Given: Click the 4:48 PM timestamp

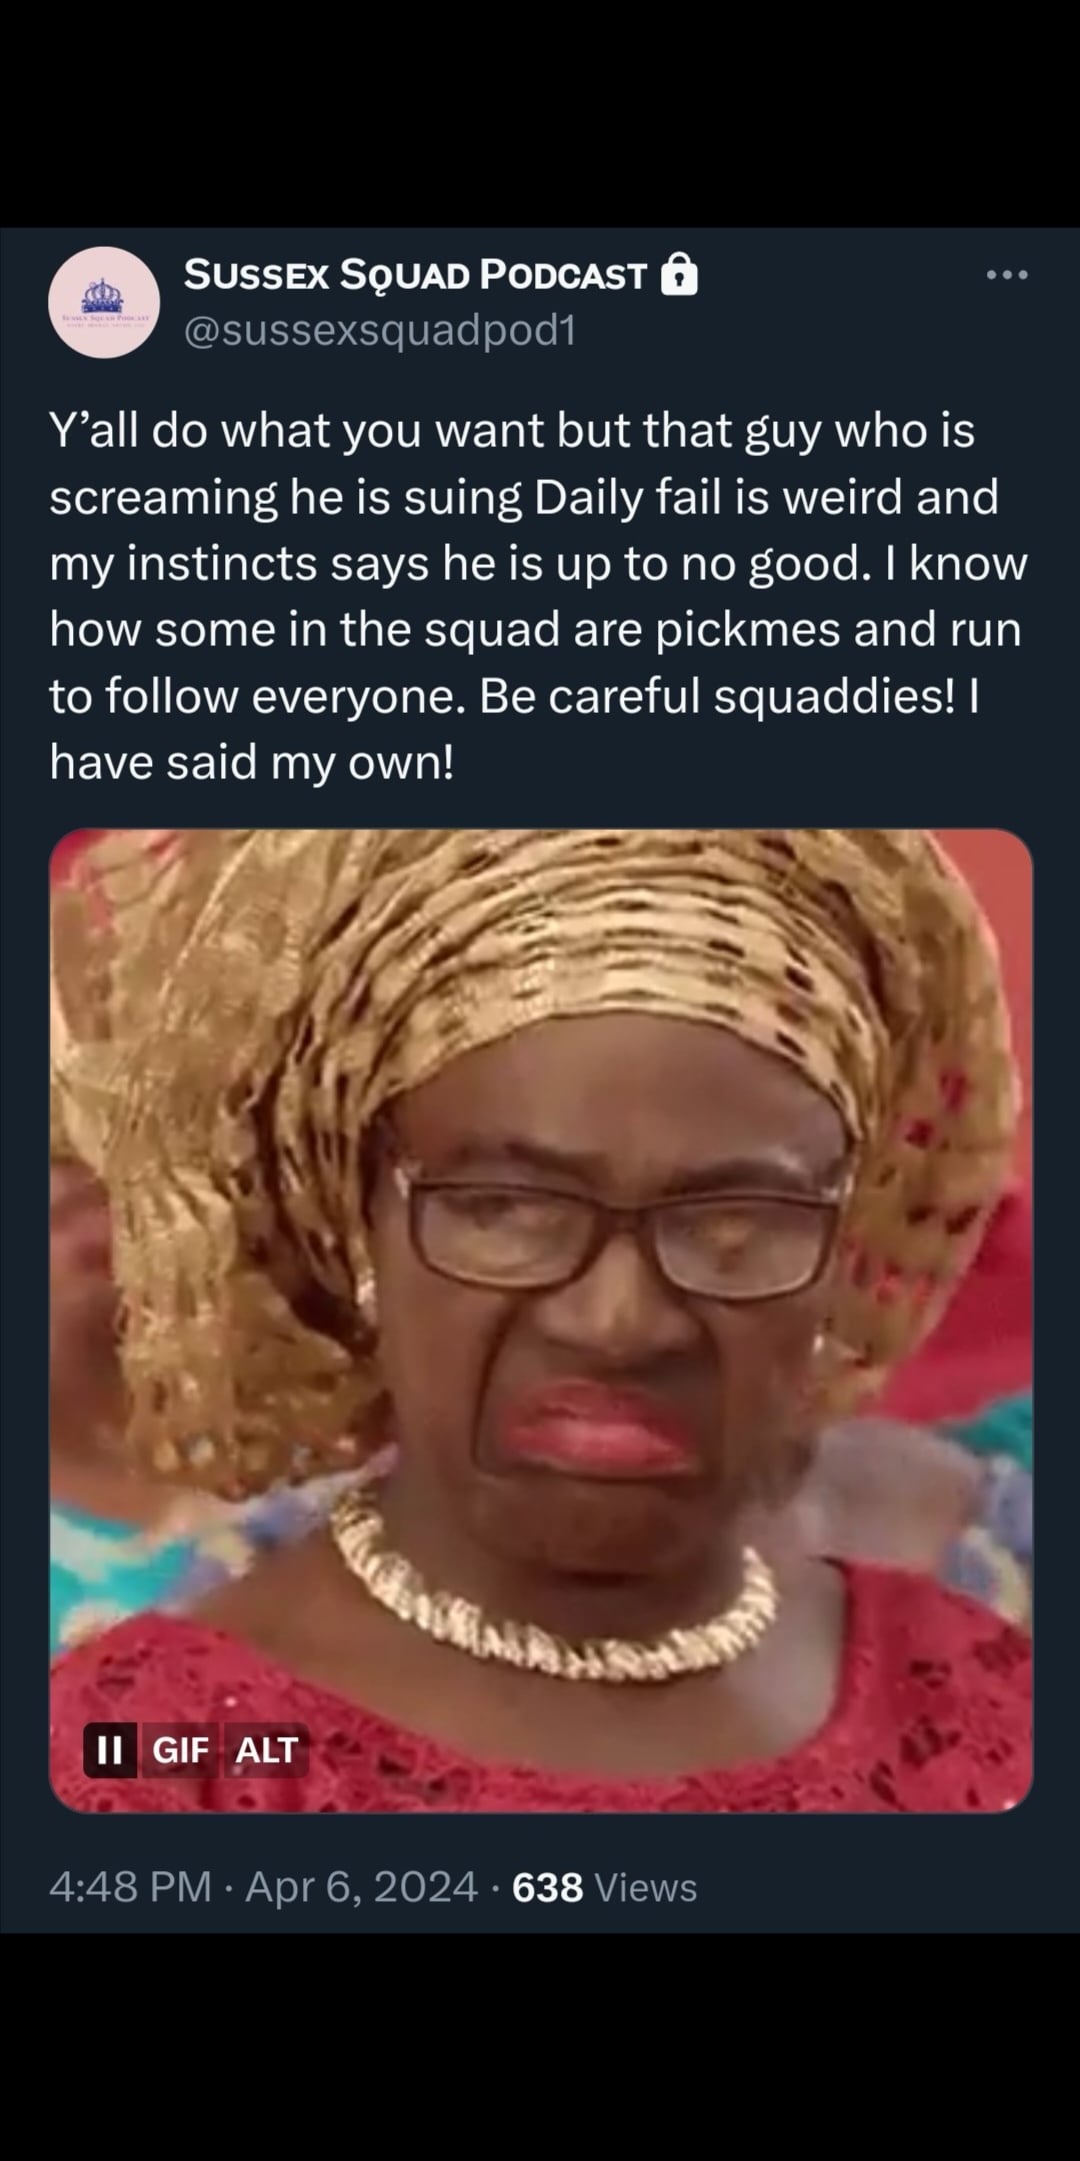Looking at the screenshot, I should pos(130,1888).
